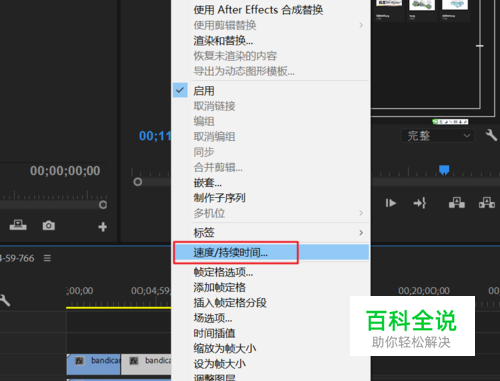Viewport: 500px width, 381px height.
Task: Open the 完整 playback resolution dropdown
Action: 437,136
